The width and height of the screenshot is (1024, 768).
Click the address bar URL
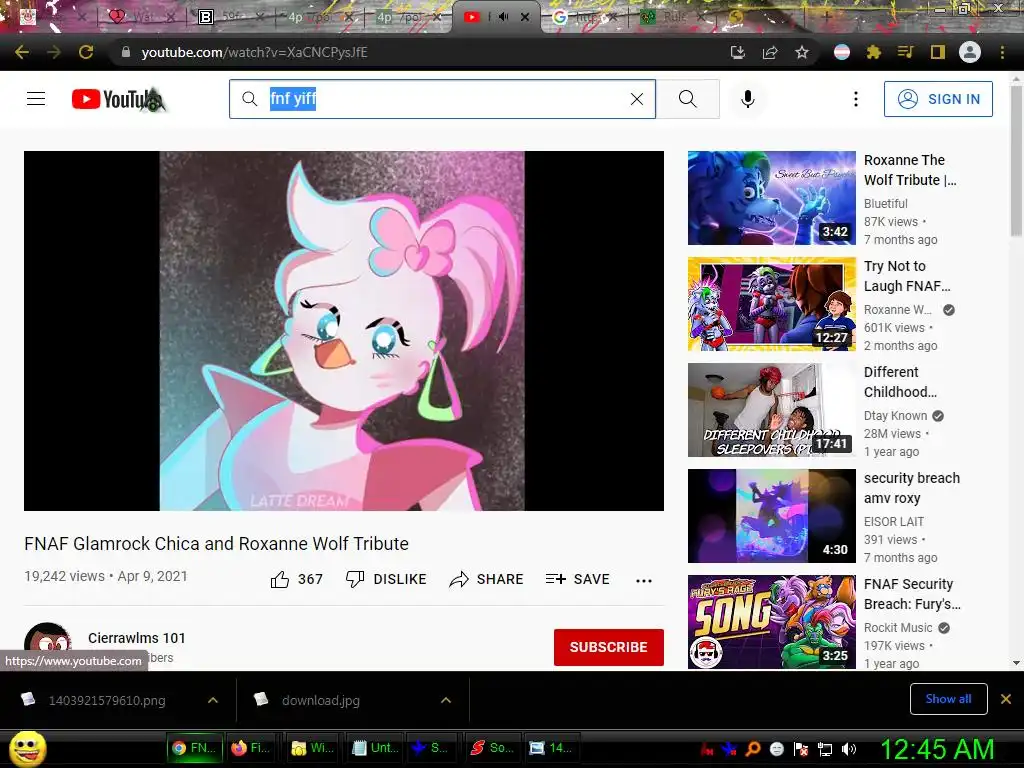tap(255, 52)
